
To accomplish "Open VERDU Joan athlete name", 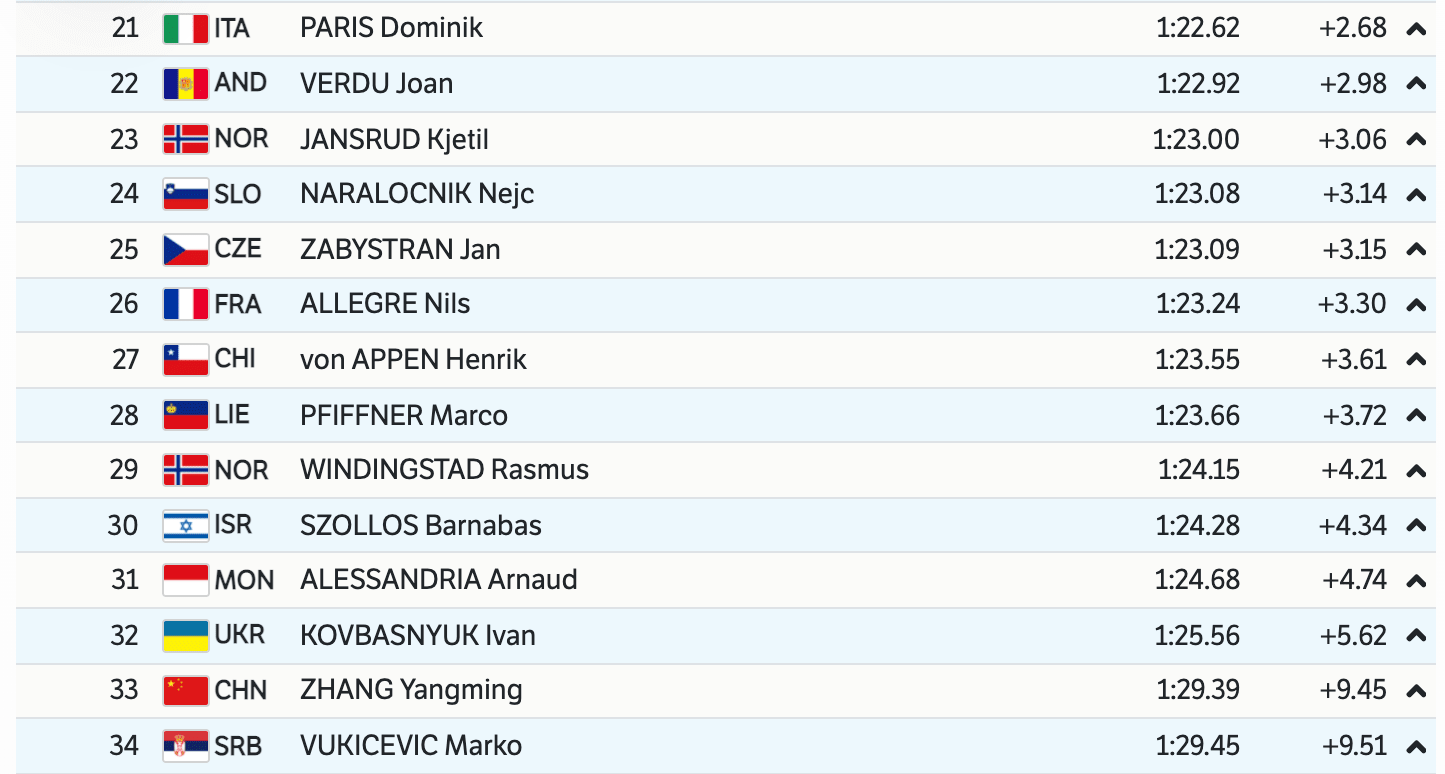I will pyautogui.click(x=376, y=83).
